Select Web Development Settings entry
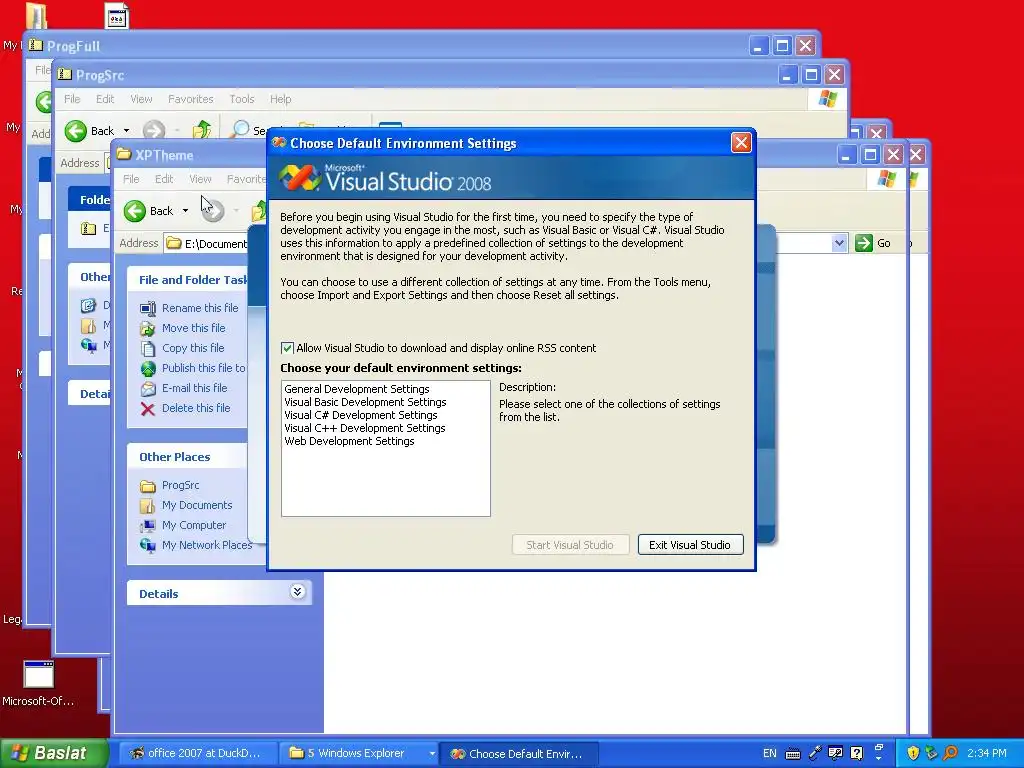Screen dimensions: 1024x768 click(349, 441)
